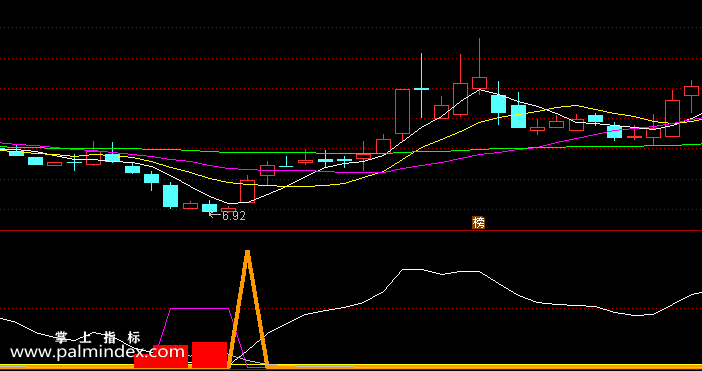Select the hollow red rebound candle right after the low
This screenshot has width=702, height=371.
tap(247, 191)
